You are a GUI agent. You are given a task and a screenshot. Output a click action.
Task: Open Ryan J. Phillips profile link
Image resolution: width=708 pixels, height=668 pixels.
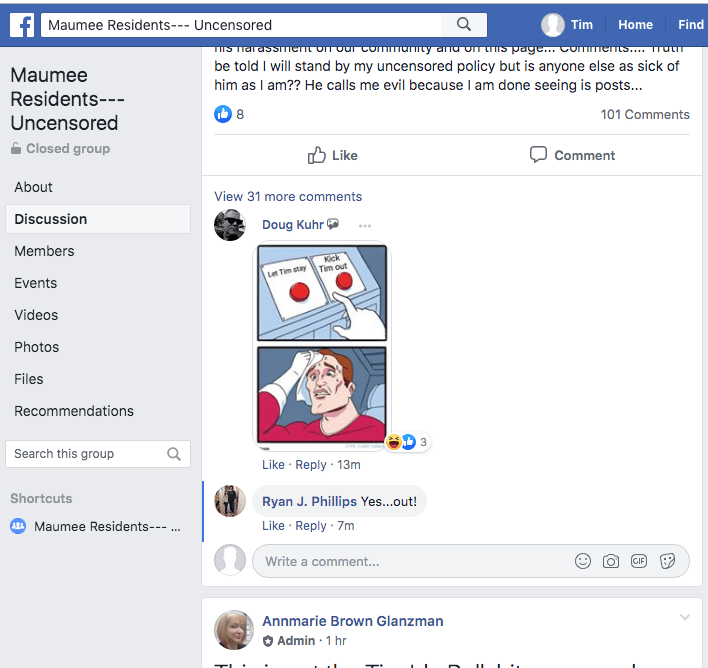pyautogui.click(x=309, y=501)
